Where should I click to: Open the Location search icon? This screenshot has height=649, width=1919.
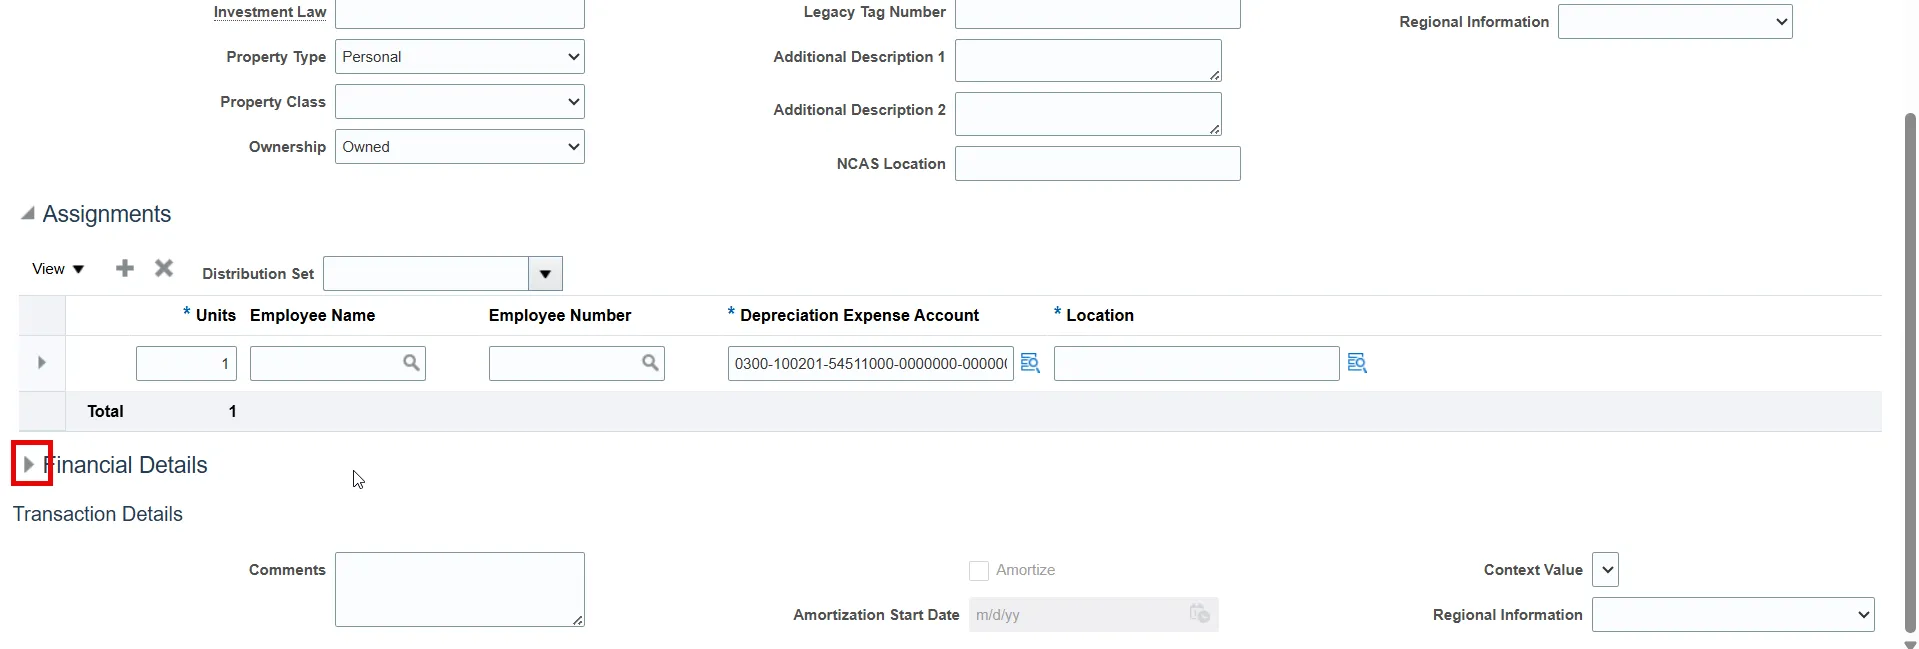tap(1357, 363)
